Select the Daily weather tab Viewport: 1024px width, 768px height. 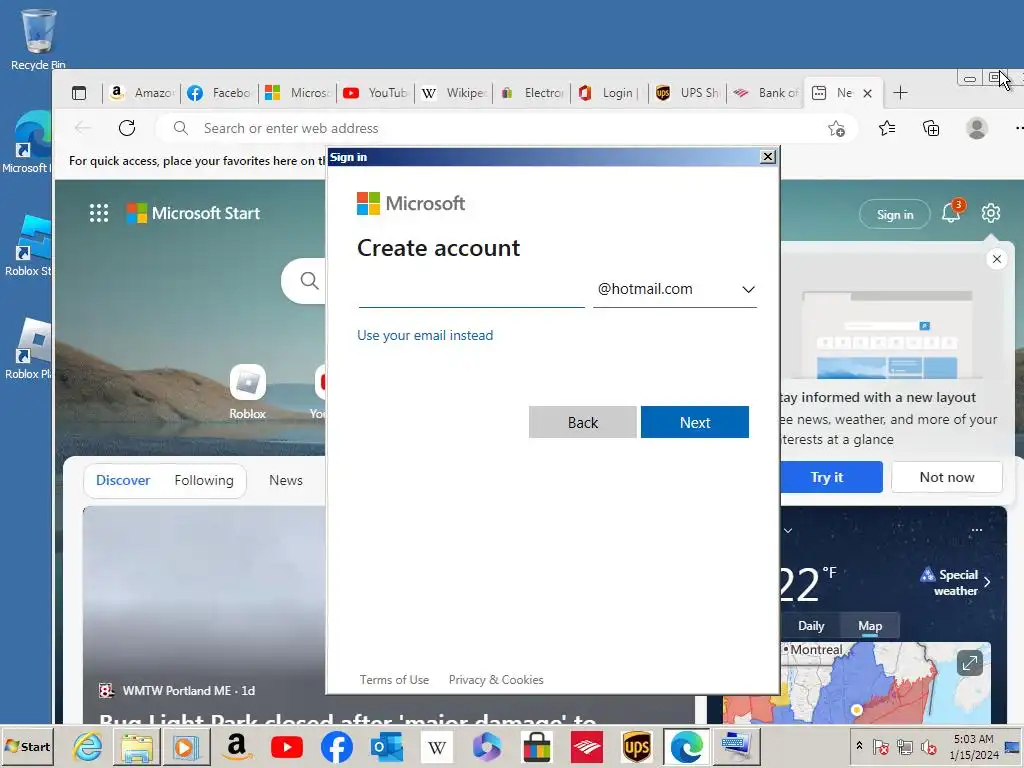[x=811, y=626]
